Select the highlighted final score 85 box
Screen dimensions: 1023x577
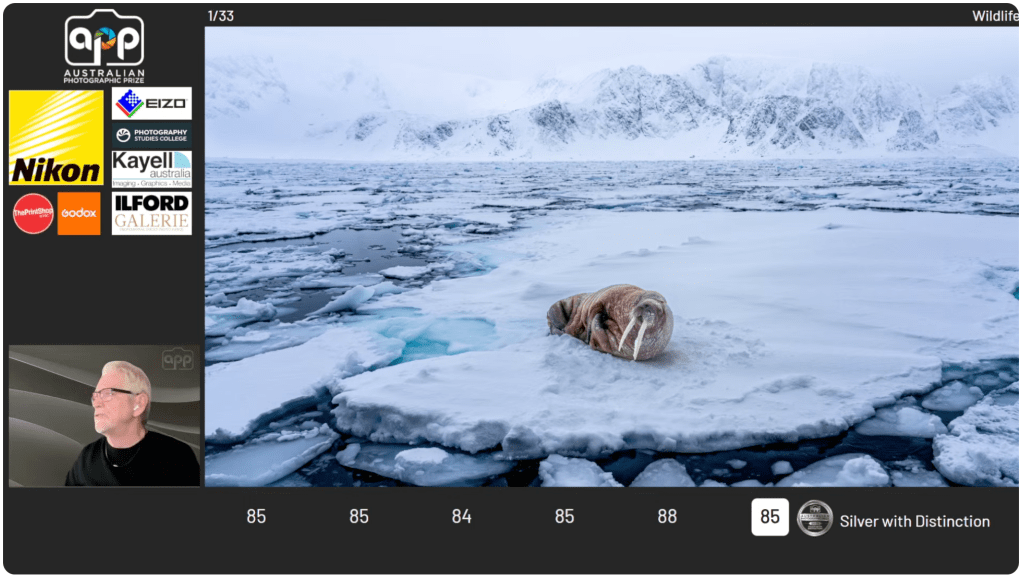769,517
